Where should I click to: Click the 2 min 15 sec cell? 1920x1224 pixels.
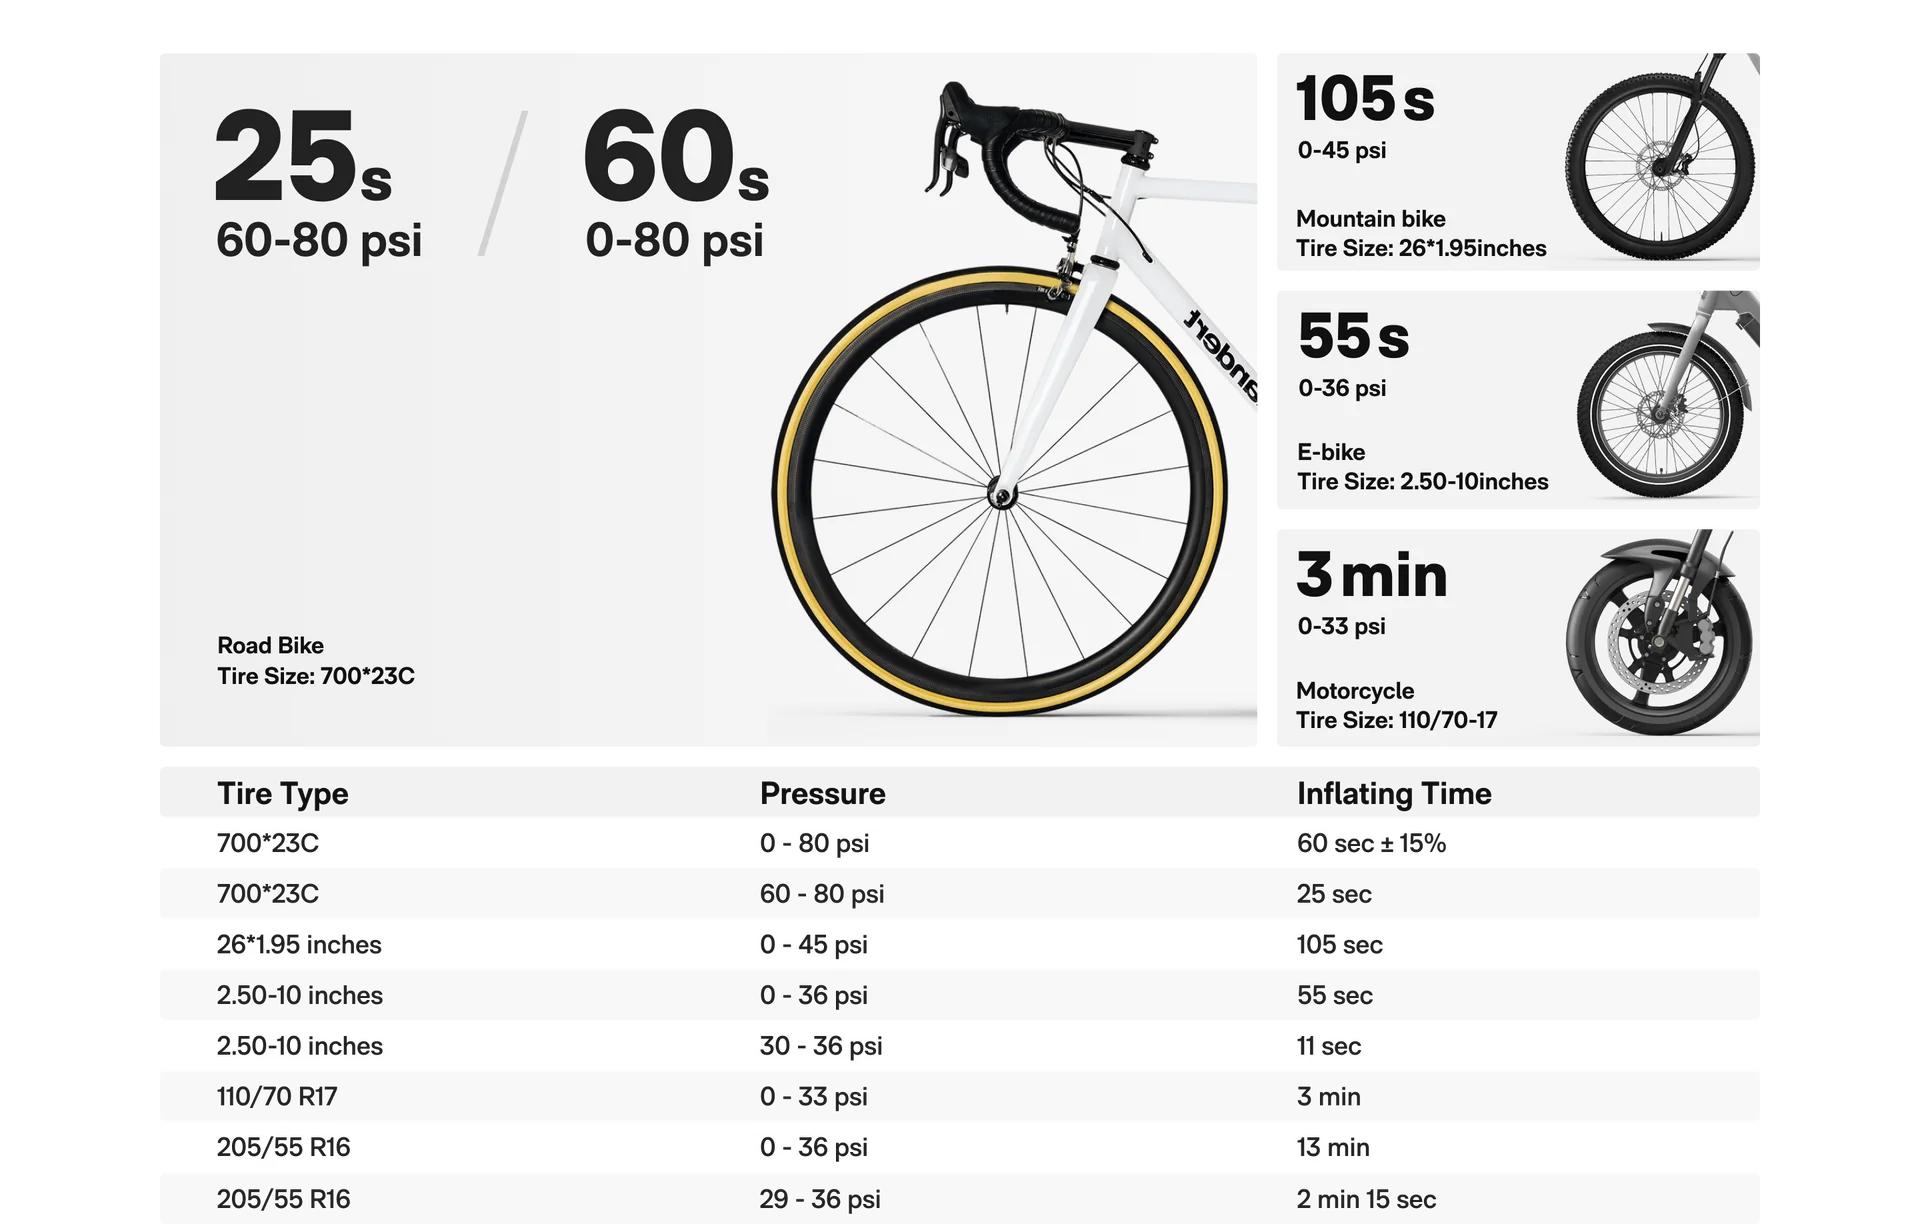(1366, 1199)
